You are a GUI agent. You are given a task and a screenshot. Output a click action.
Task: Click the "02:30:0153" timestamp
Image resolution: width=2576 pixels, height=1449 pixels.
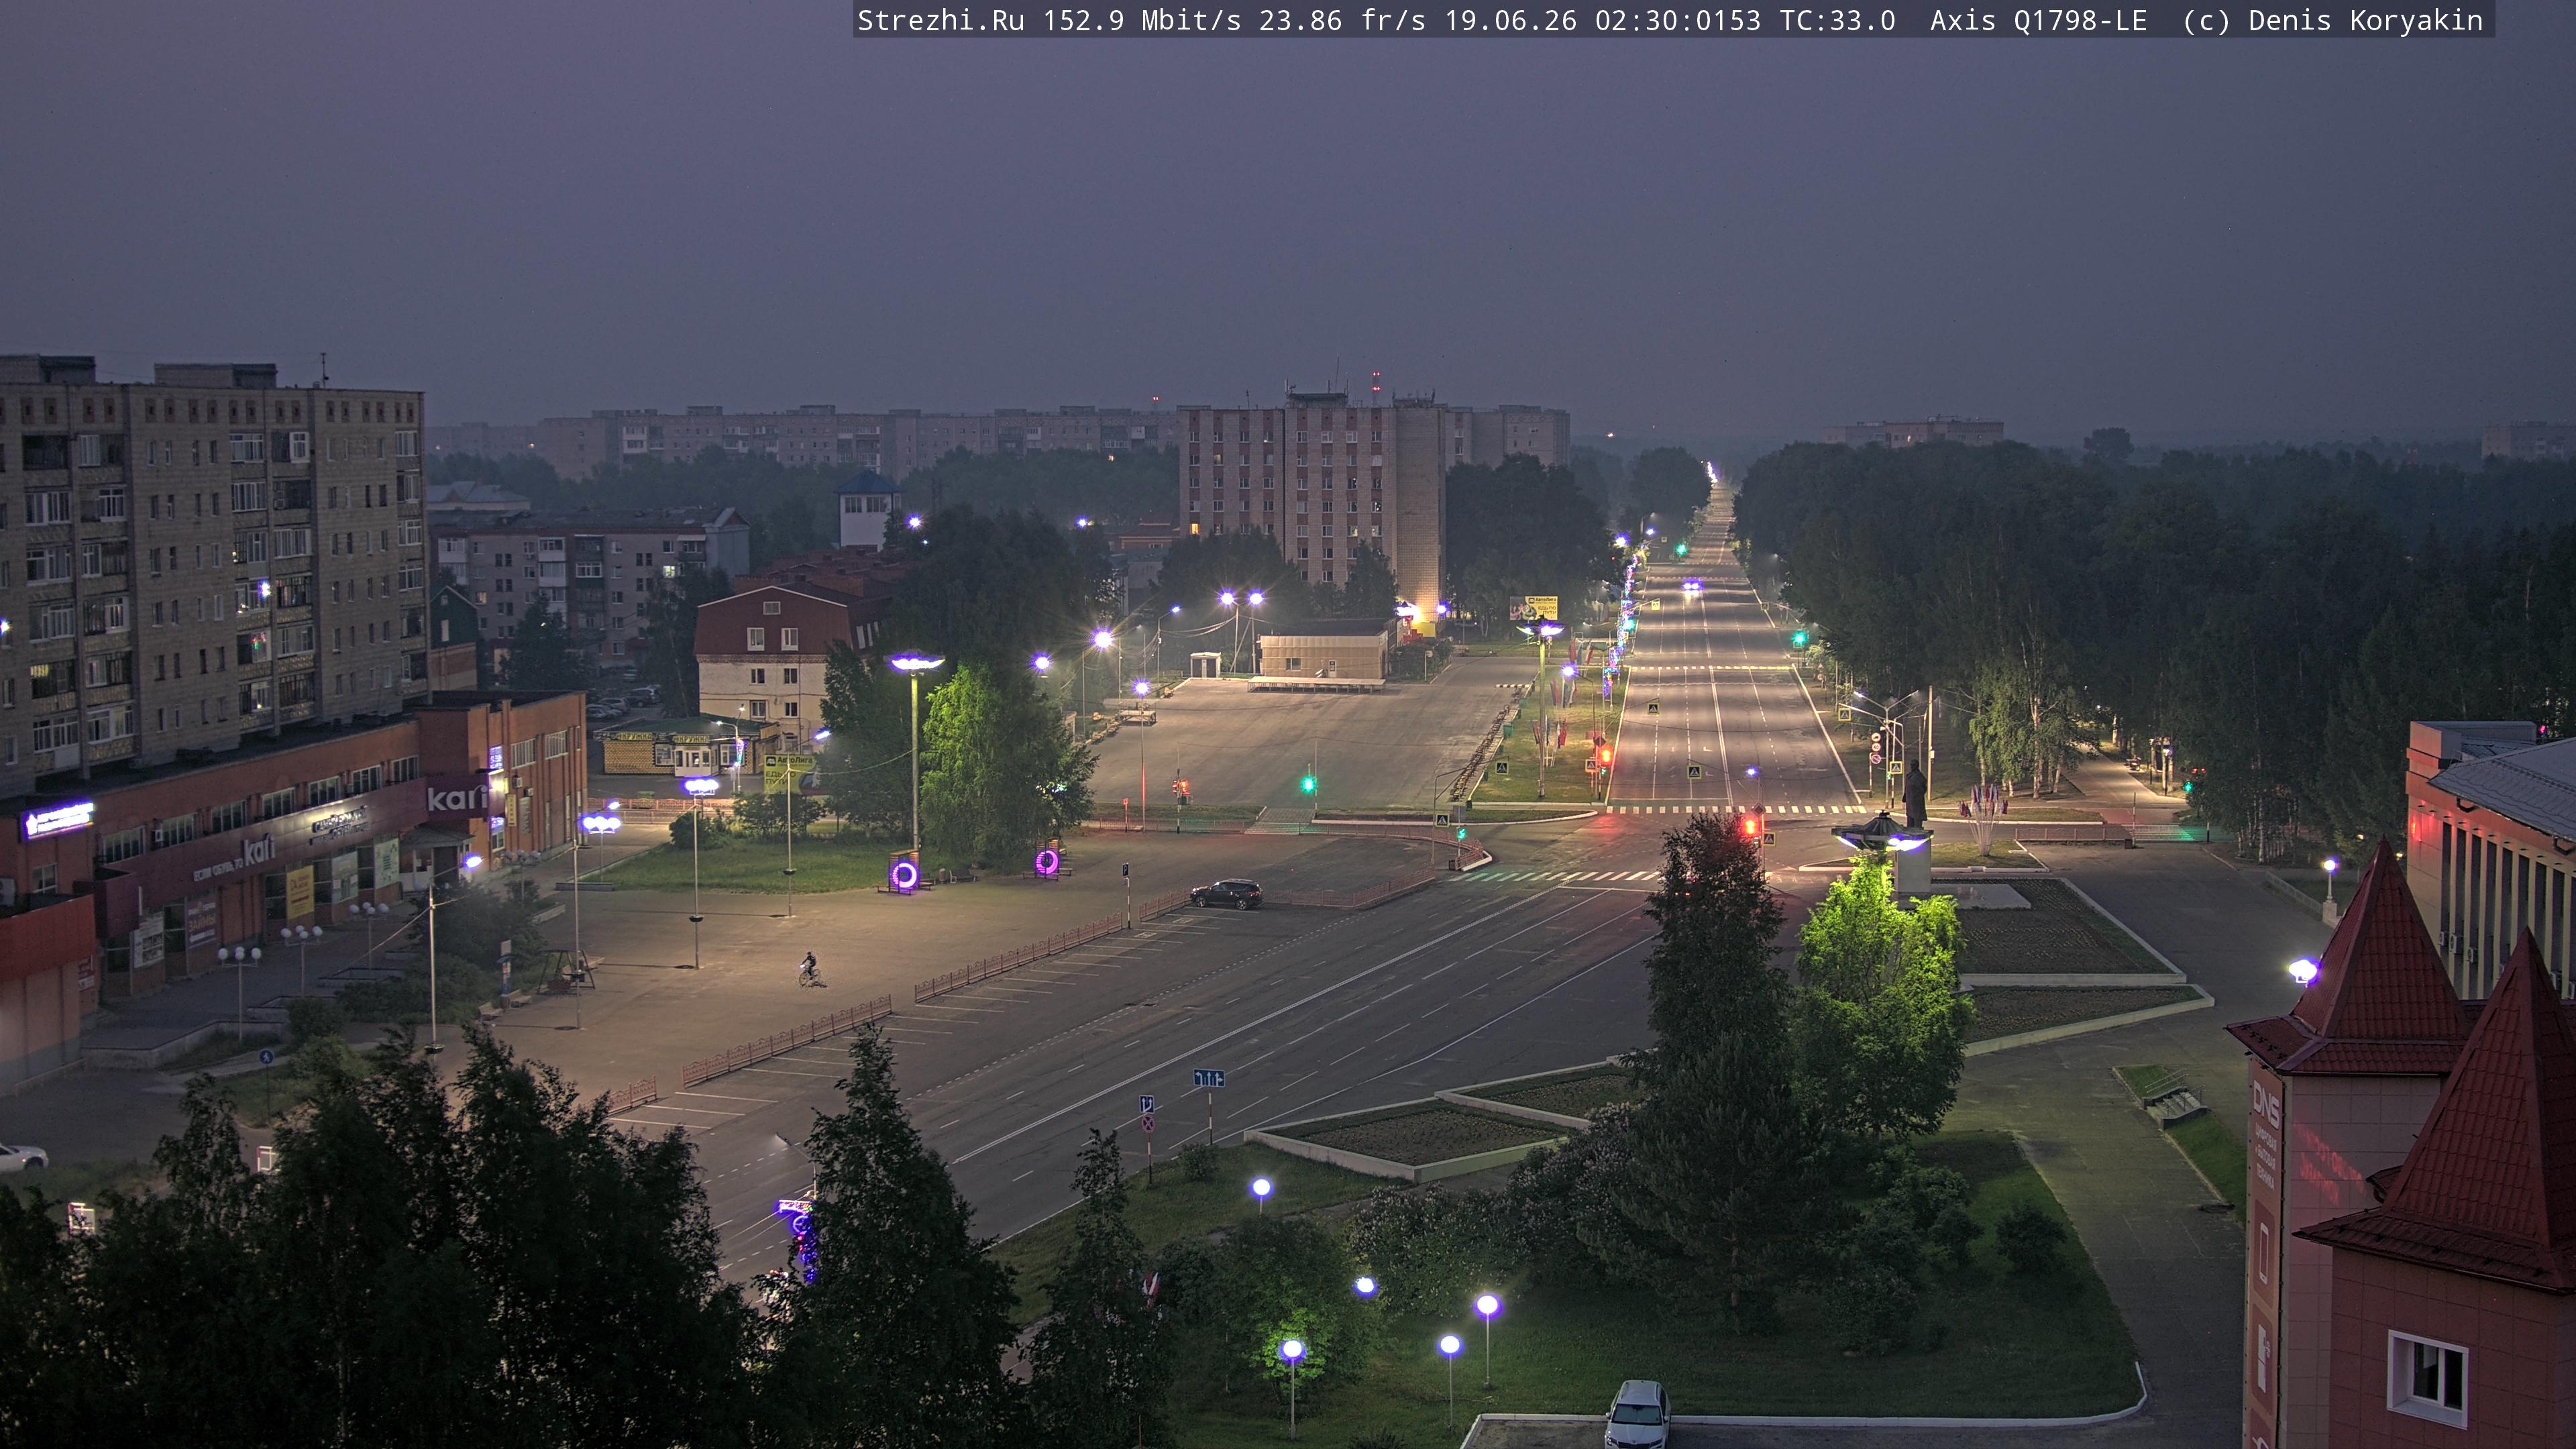(1678, 21)
